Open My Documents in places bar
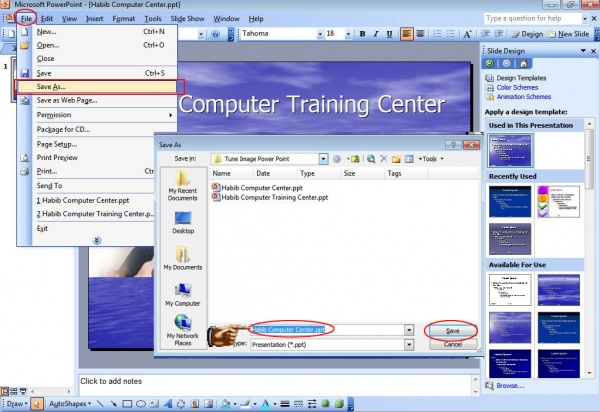The width and height of the screenshot is (600, 412). 183,258
